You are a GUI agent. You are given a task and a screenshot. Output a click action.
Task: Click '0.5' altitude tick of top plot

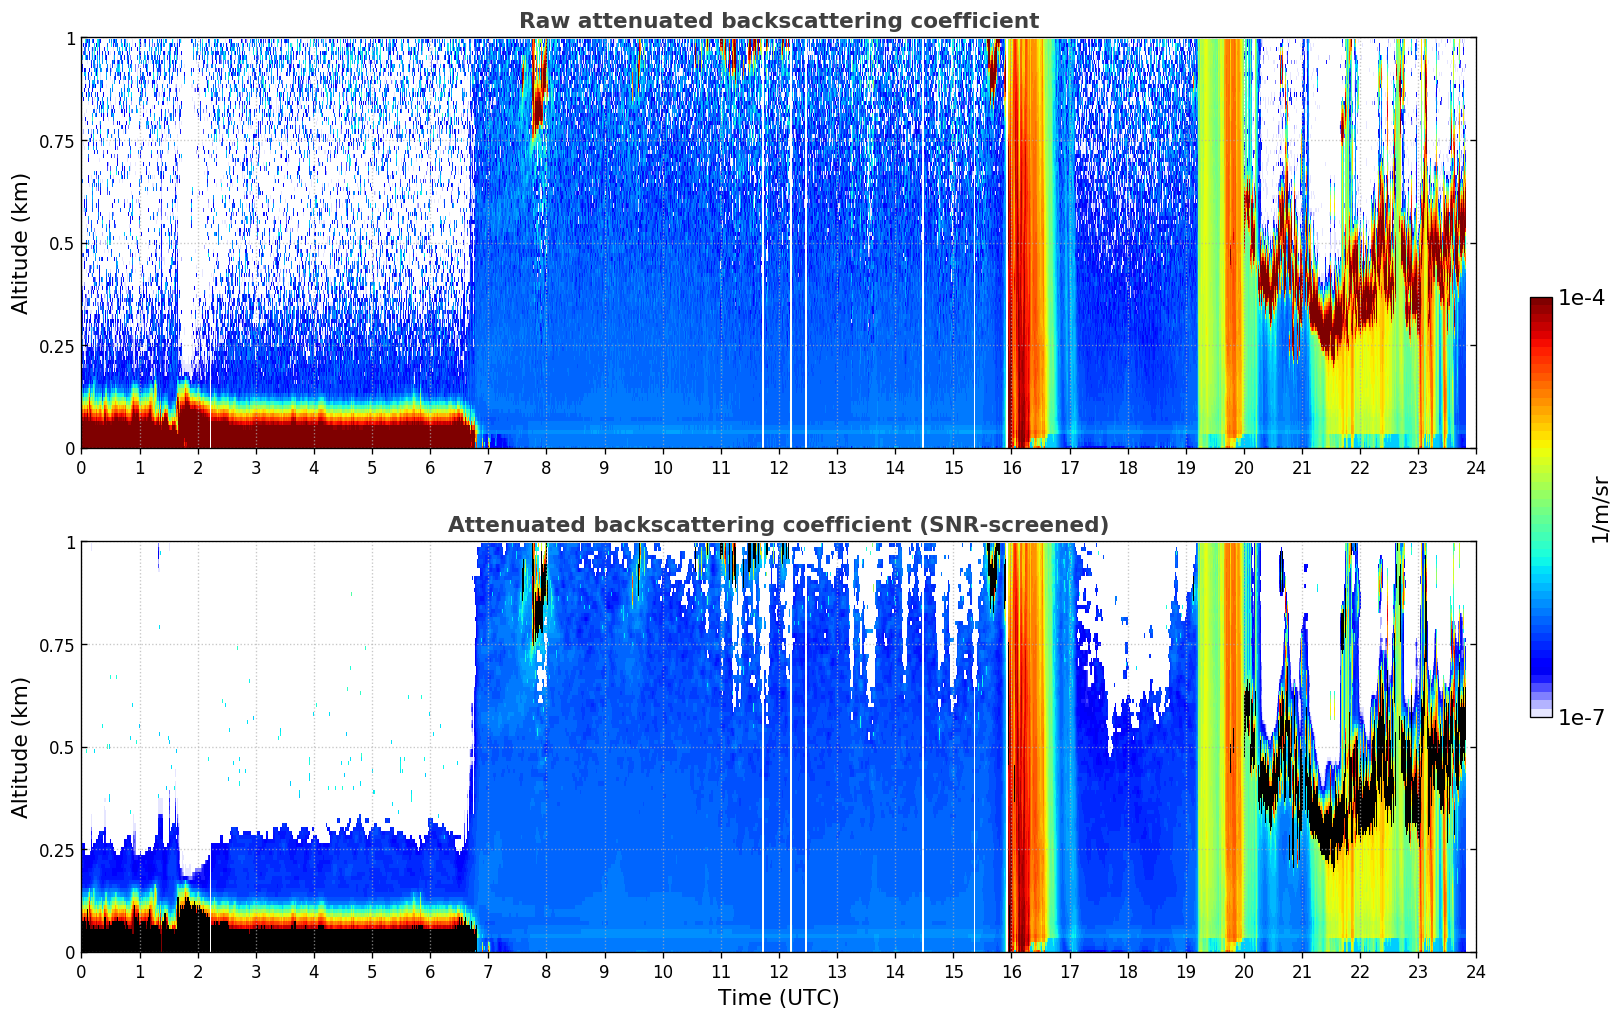[x=61, y=243]
